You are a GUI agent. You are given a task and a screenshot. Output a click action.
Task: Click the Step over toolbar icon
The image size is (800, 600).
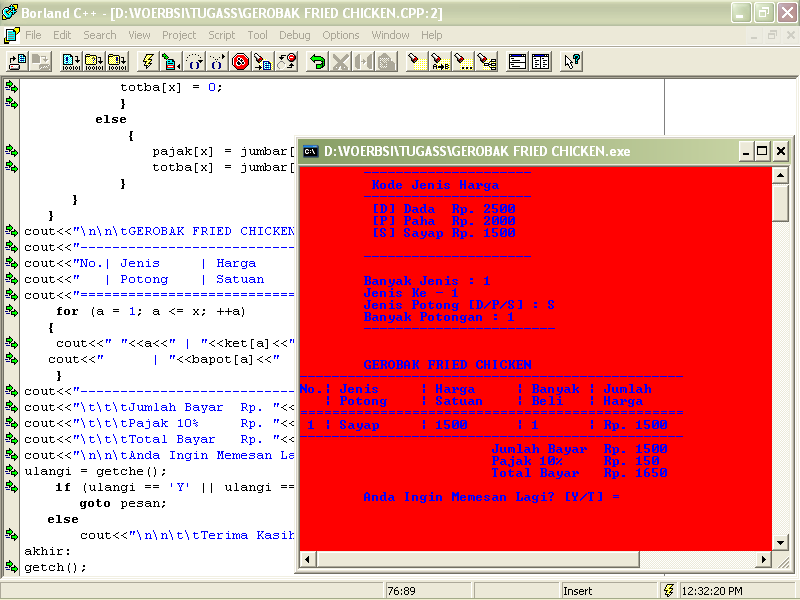[x=194, y=62]
